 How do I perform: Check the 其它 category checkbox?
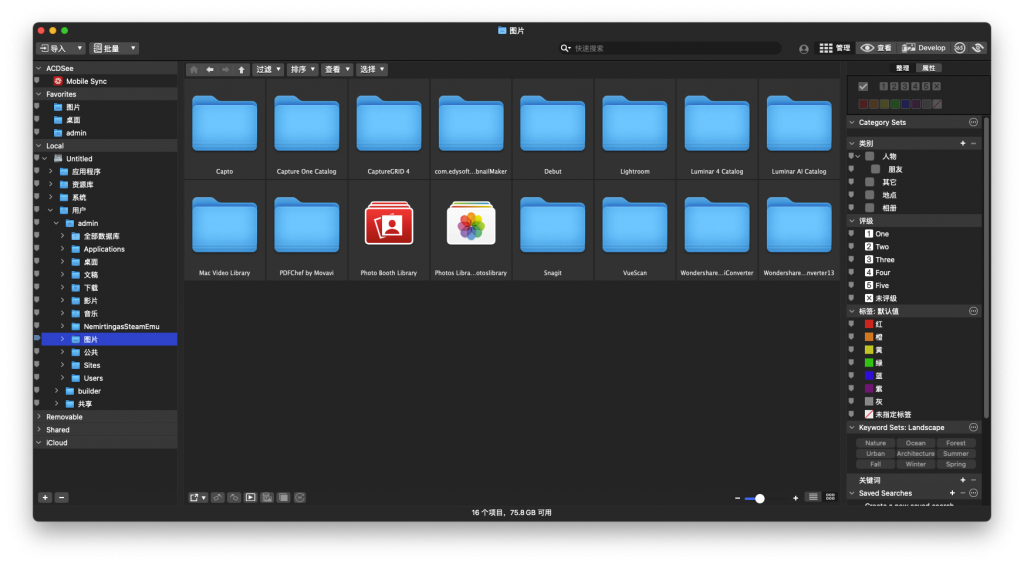tap(870, 182)
